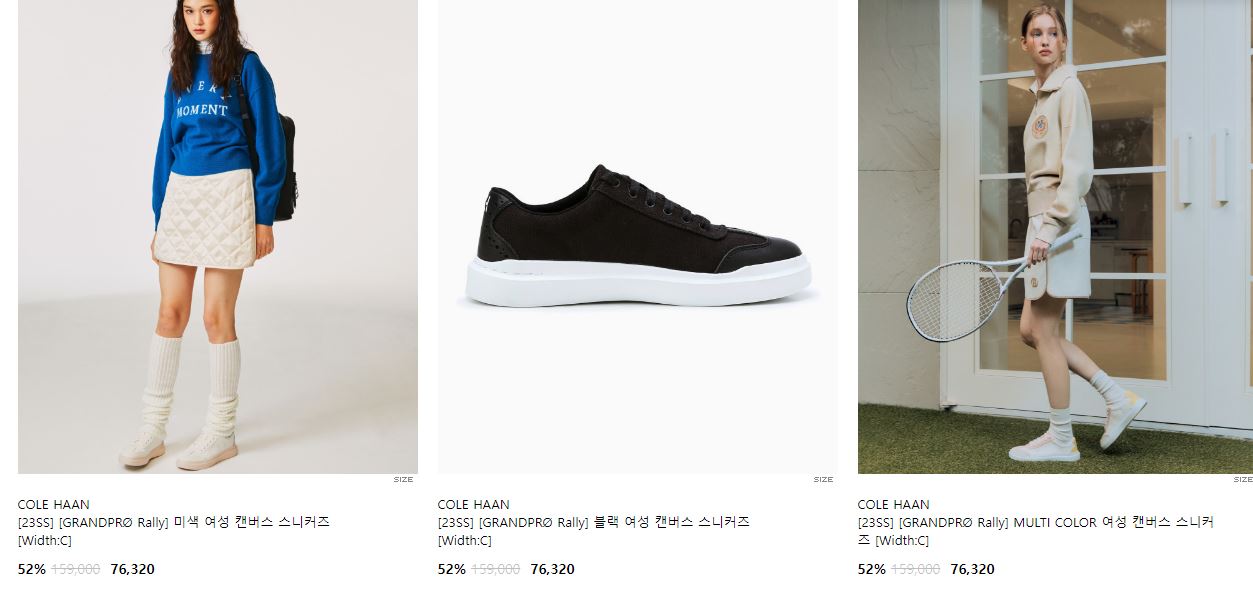1253x594 pixels.
Task: Click the 76,320 price of MULTI COLOR sneakers
Action: tap(973, 569)
